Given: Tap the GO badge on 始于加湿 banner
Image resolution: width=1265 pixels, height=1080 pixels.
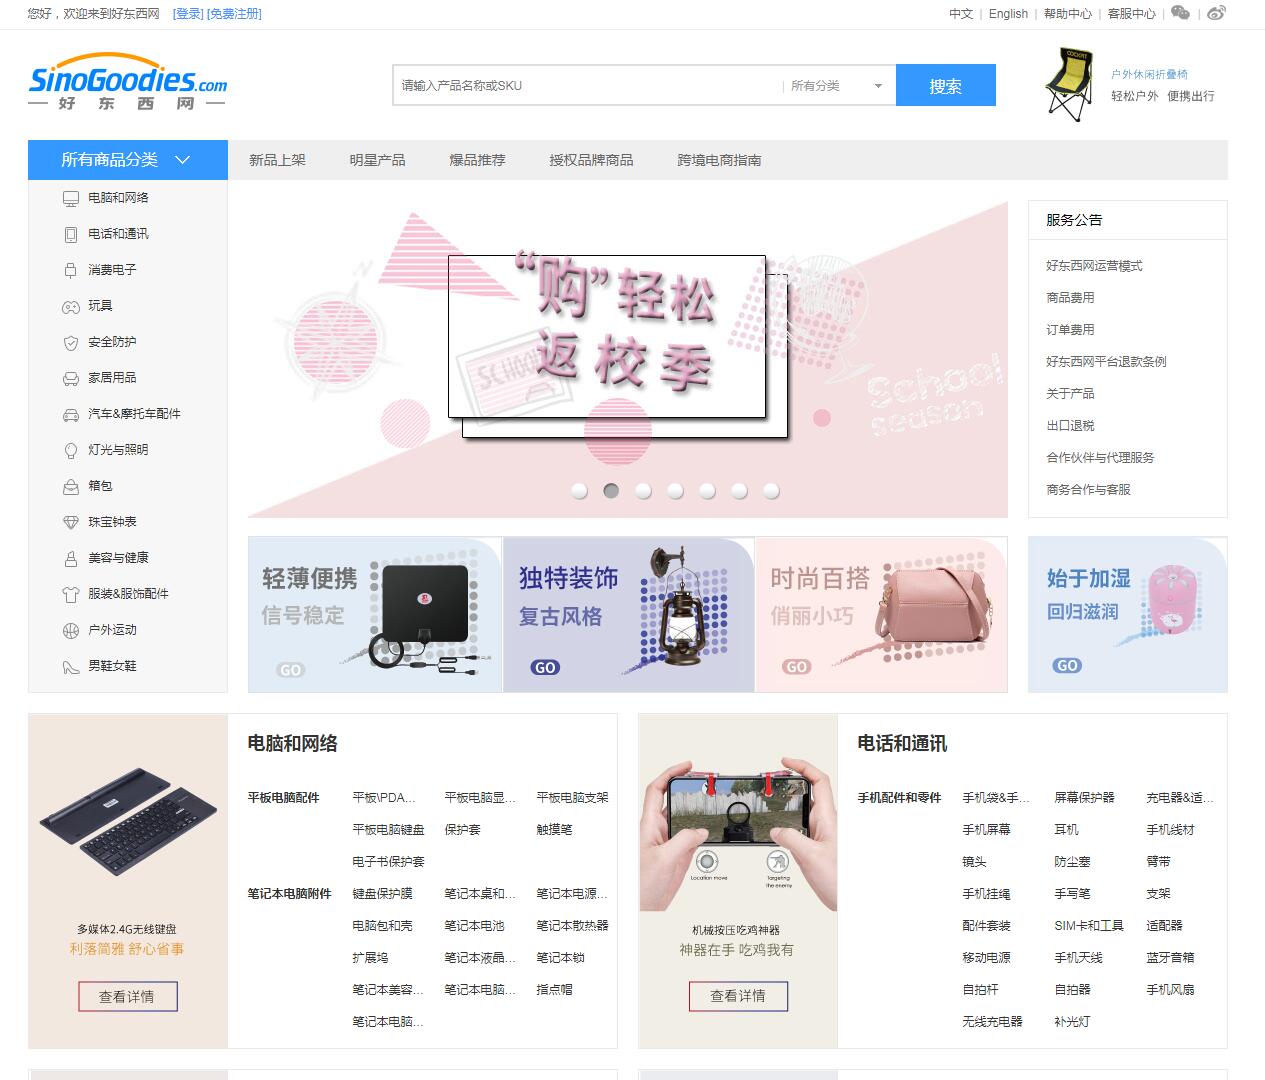Looking at the screenshot, I should tap(1067, 665).
